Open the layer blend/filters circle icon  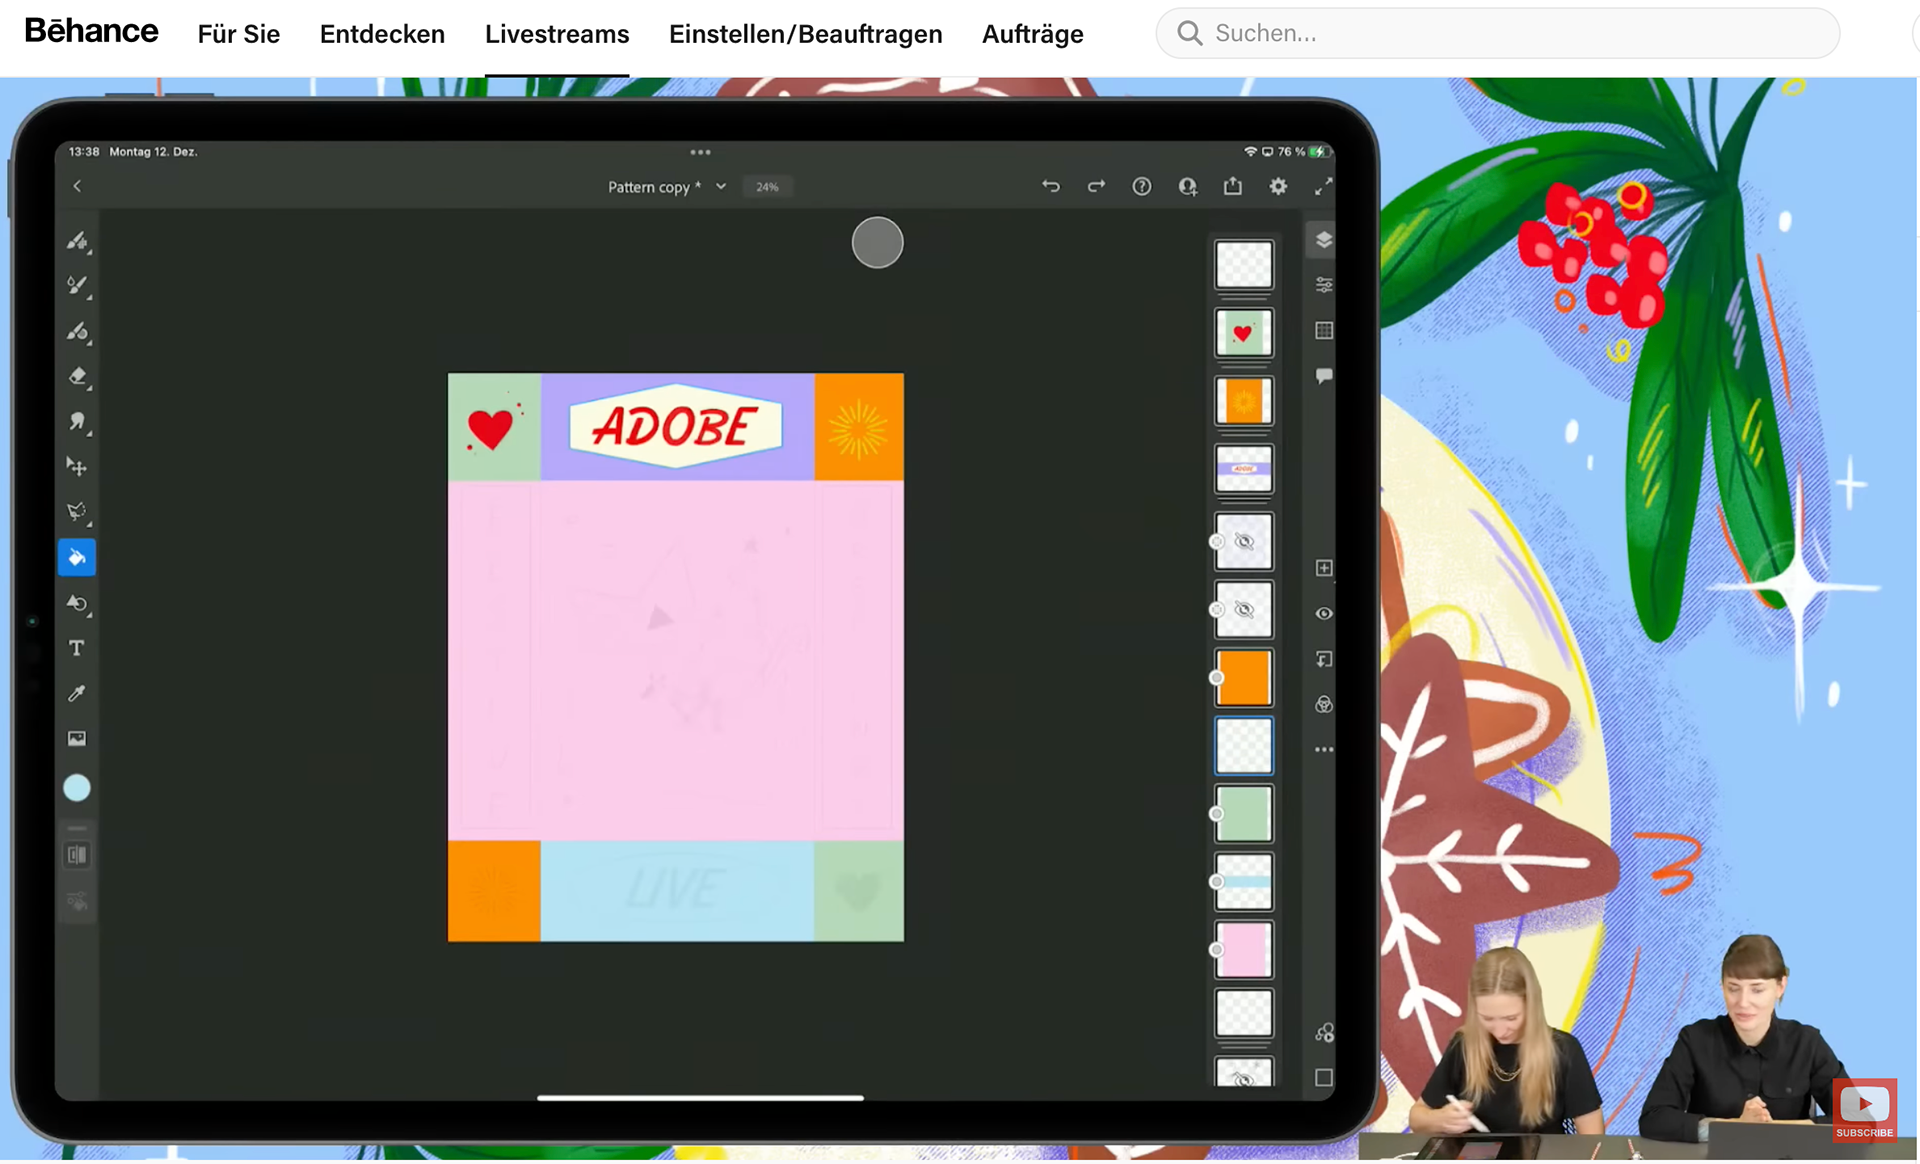point(1323,704)
